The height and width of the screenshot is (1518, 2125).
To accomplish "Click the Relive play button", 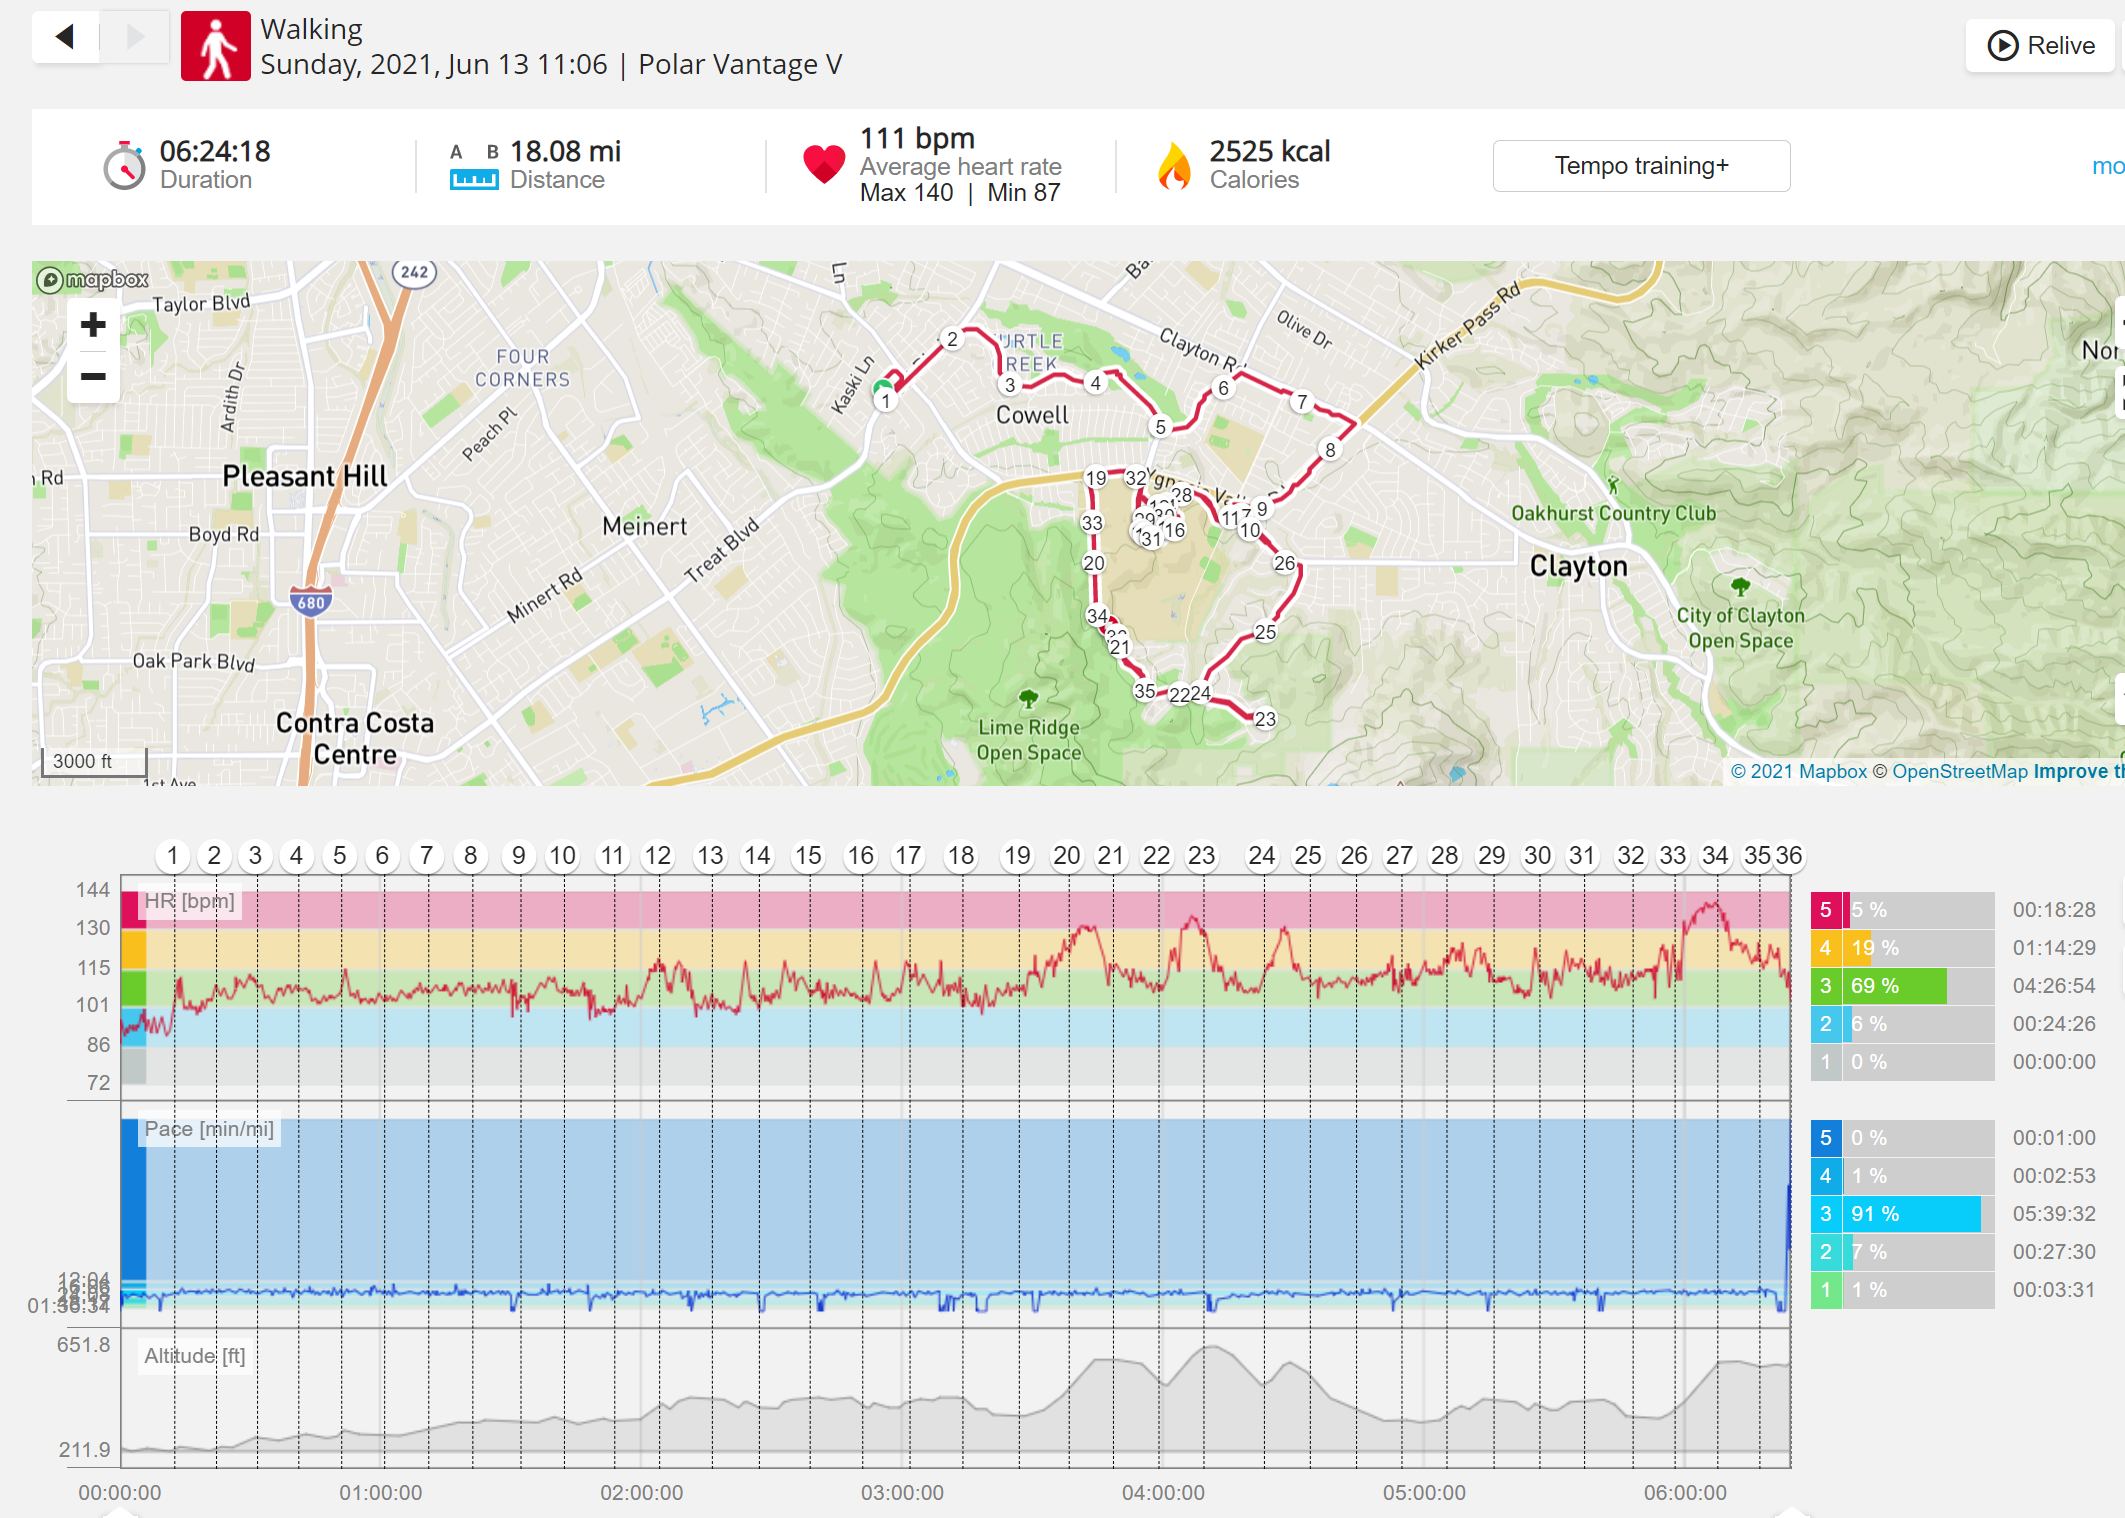I will coord(2040,45).
